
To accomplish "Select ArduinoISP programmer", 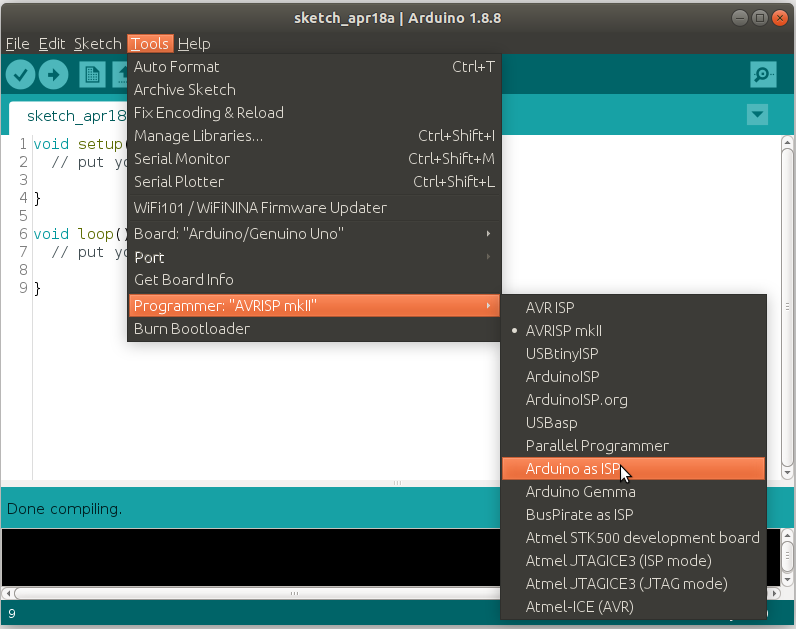I will (x=634, y=377).
